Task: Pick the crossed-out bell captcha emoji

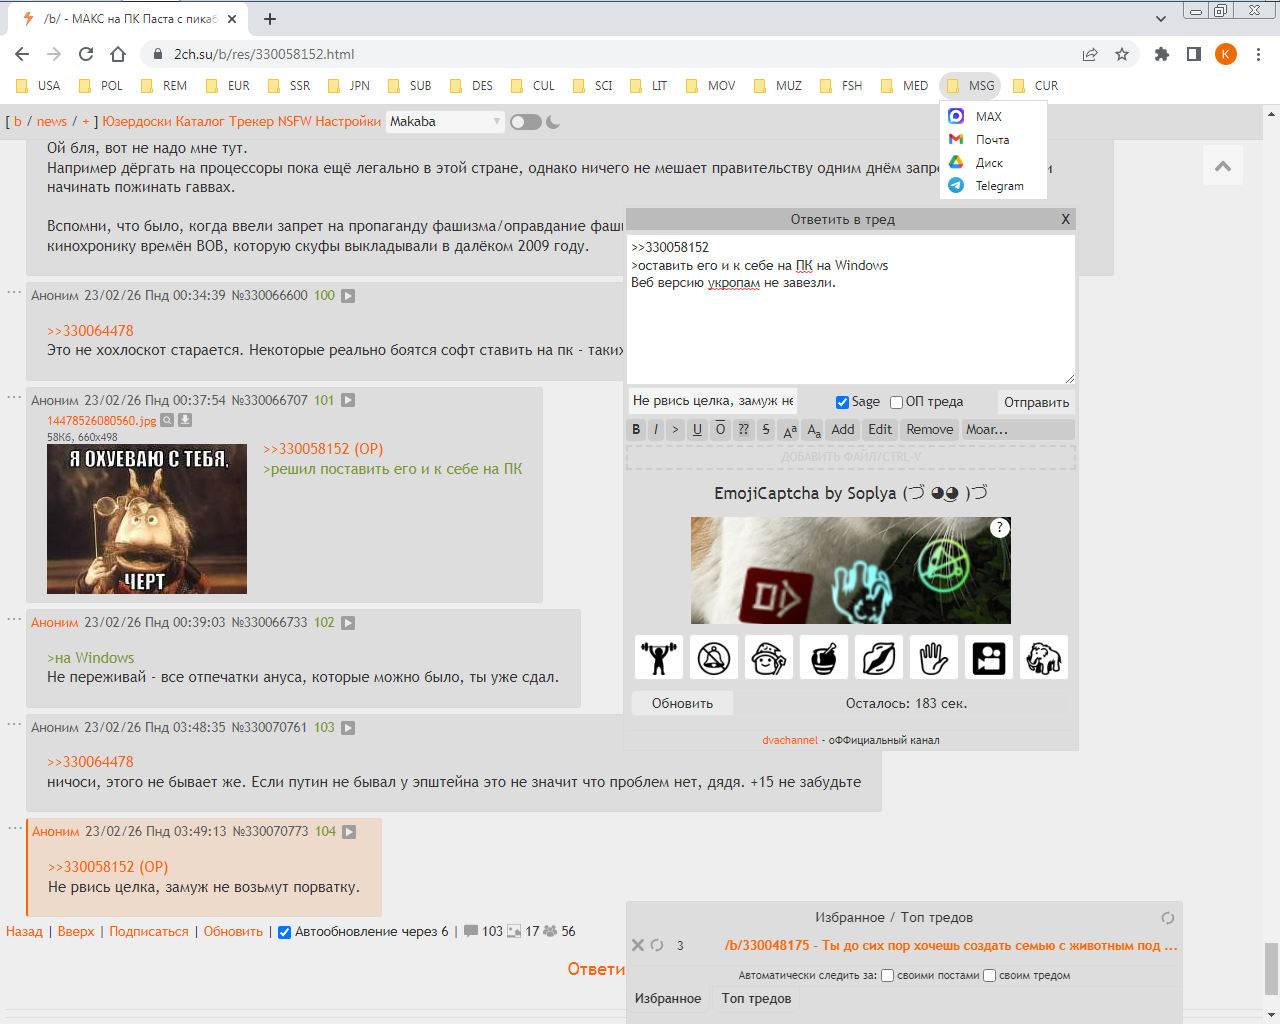Action: (x=714, y=658)
